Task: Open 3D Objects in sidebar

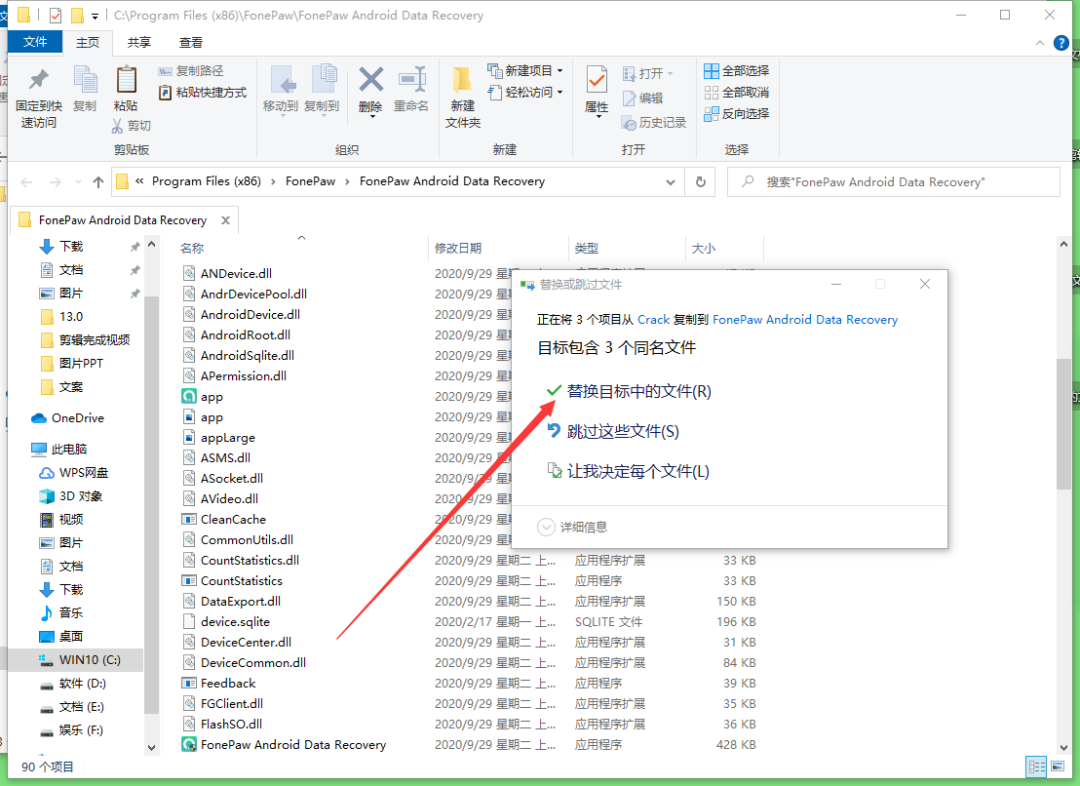Action: pos(71,496)
